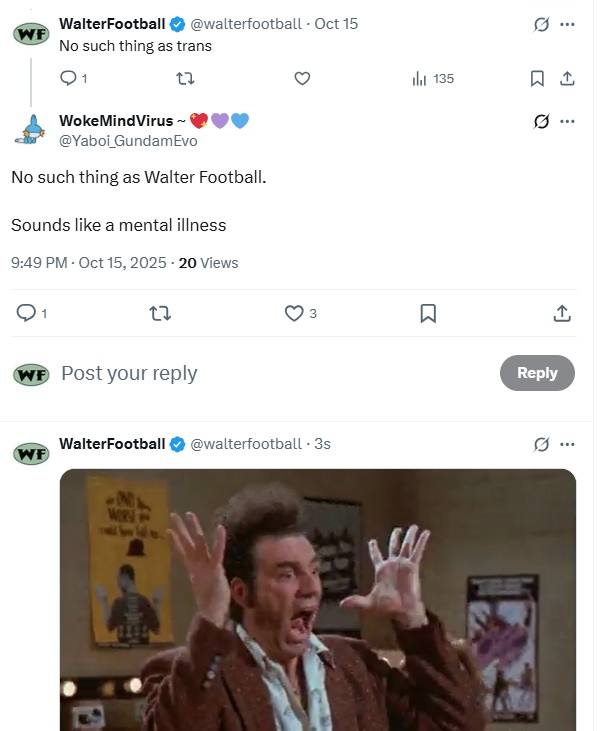Open more options on WokeMindVirus post
The image size is (615, 731).
568,121
